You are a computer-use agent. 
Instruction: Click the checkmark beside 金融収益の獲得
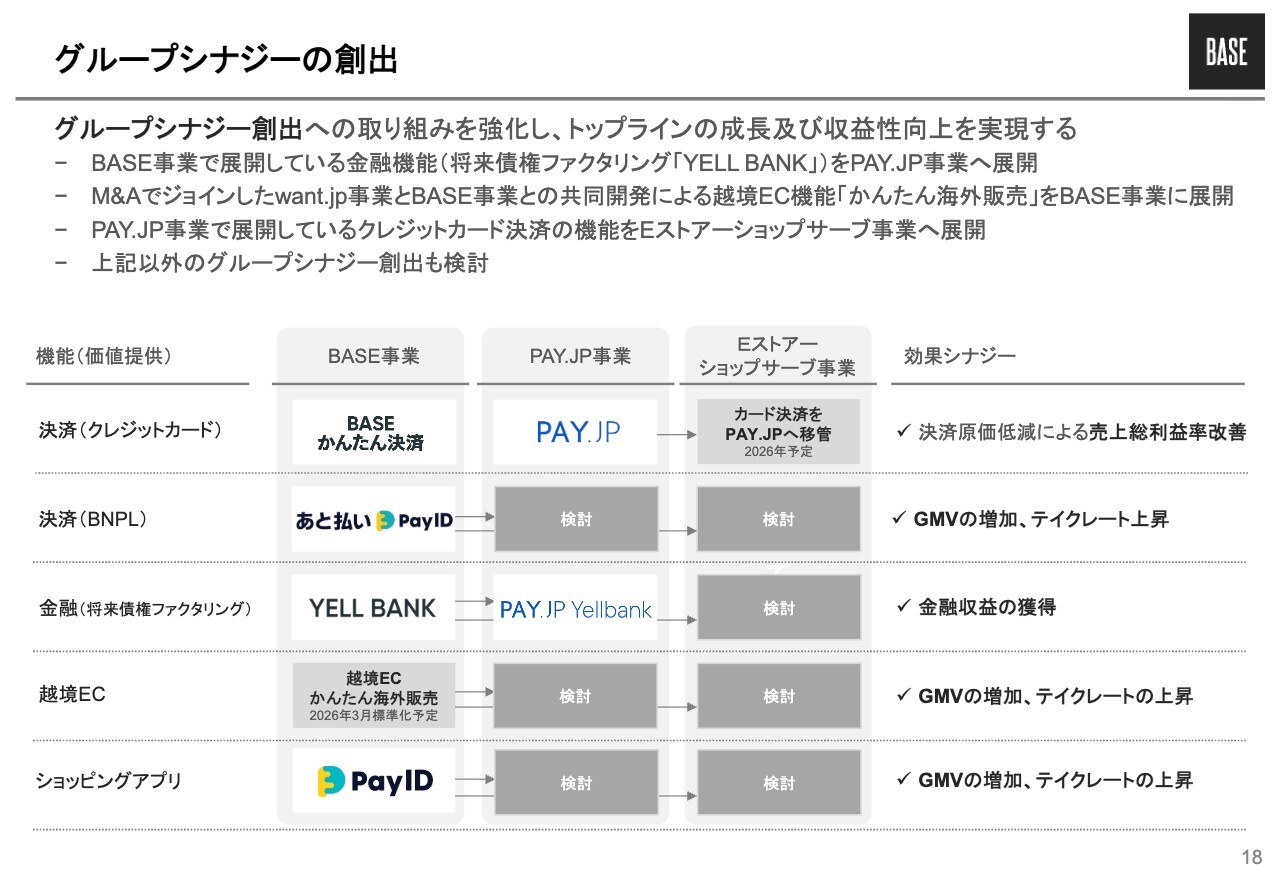point(901,606)
